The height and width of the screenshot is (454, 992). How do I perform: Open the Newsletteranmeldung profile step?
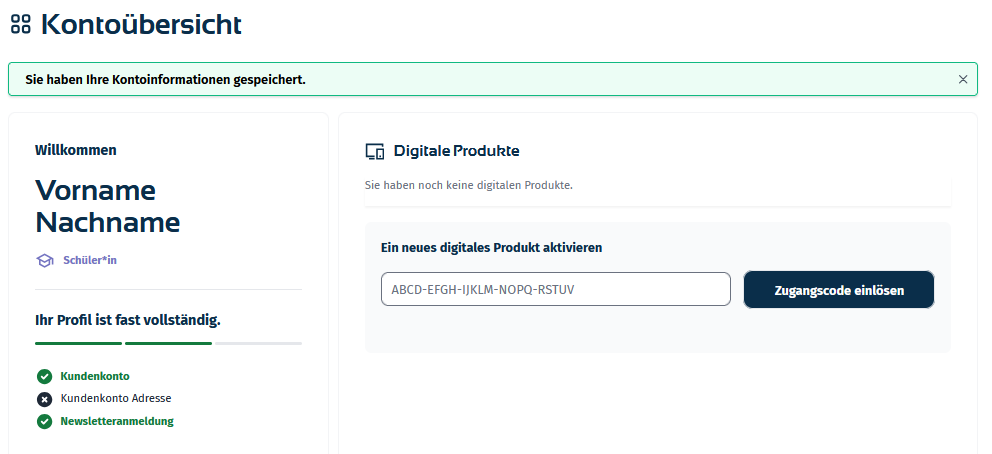click(116, 422)
